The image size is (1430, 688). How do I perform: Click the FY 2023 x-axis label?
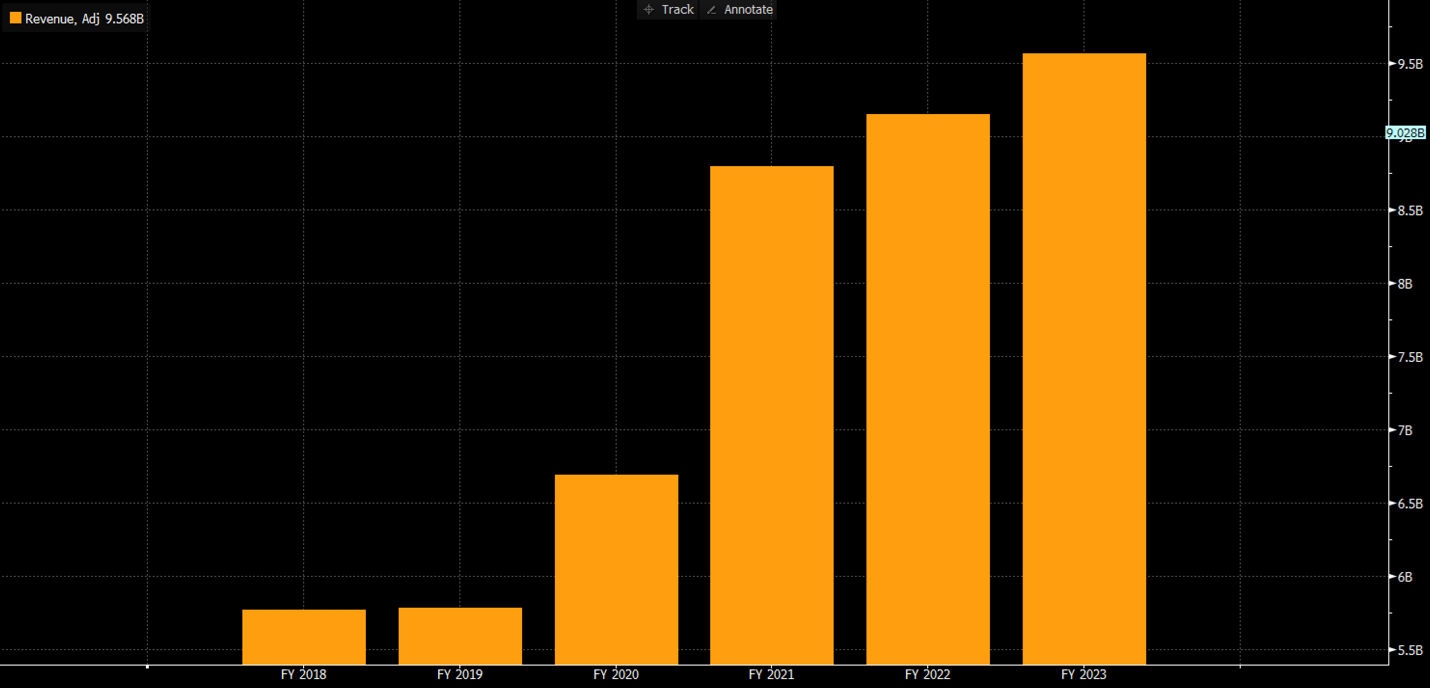point(1084,675)
